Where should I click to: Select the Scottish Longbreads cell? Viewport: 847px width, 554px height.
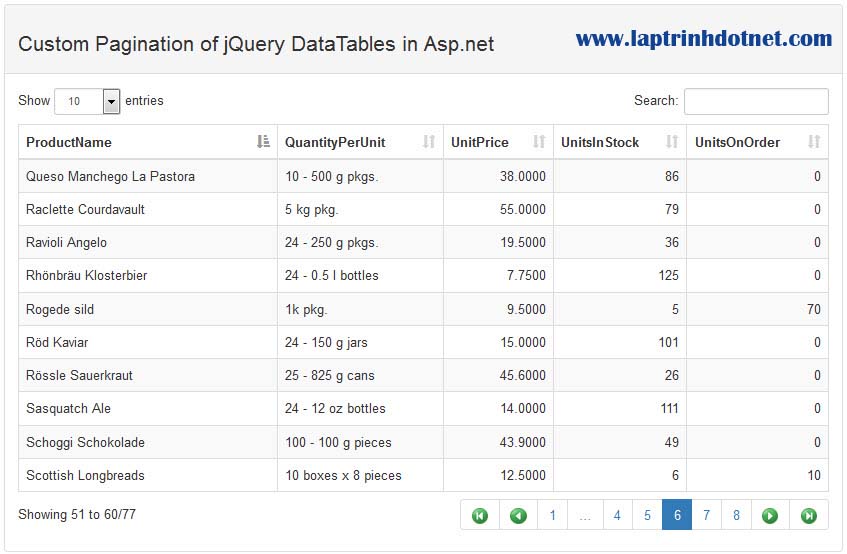click(x=148, y=475)
